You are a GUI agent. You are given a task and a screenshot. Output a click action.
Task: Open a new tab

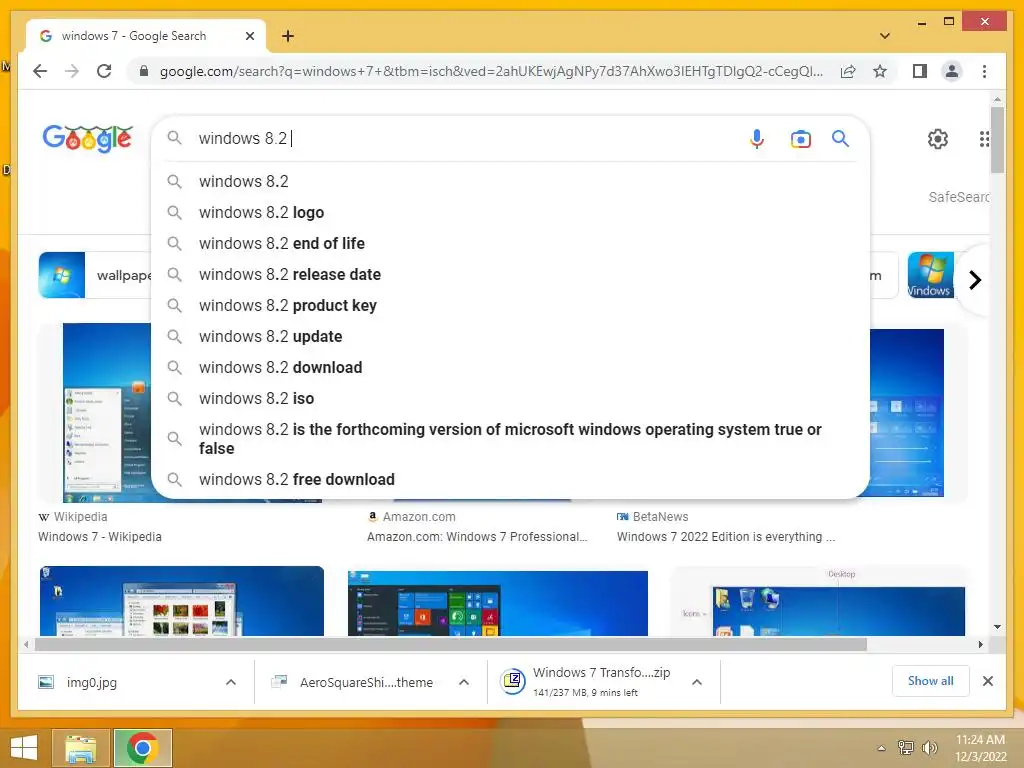pyautogui.click(x=288, y=36)
